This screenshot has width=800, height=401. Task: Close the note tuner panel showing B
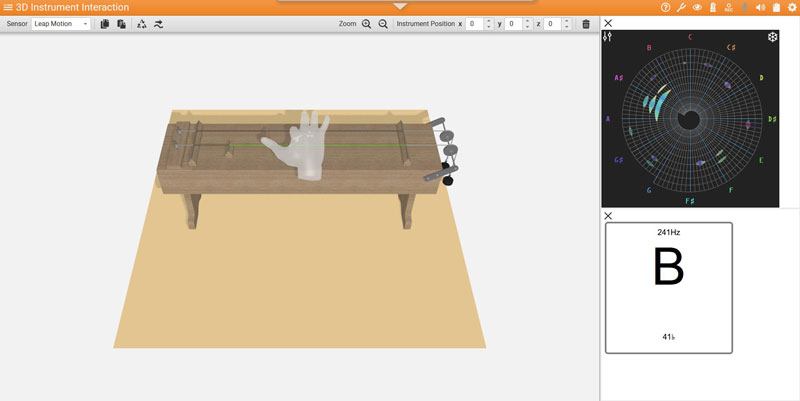(608, 216)
